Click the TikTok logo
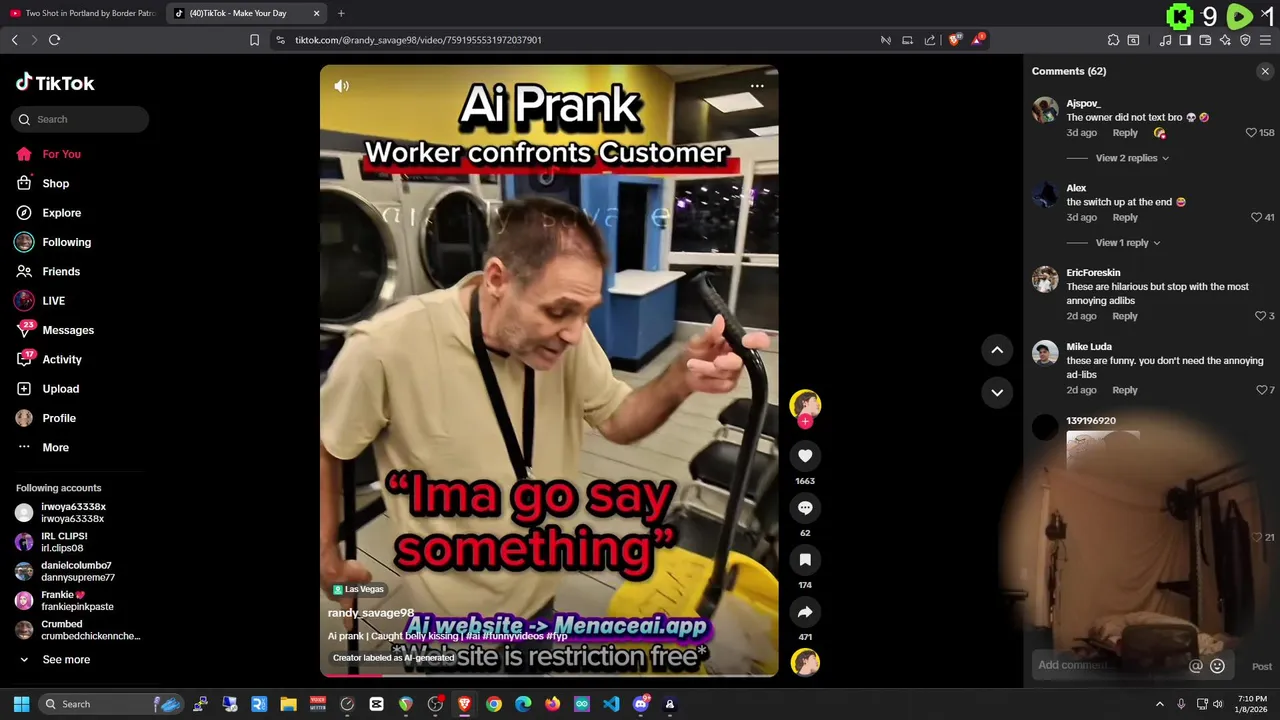The image size is (1280, 720). tap(55, 83)
